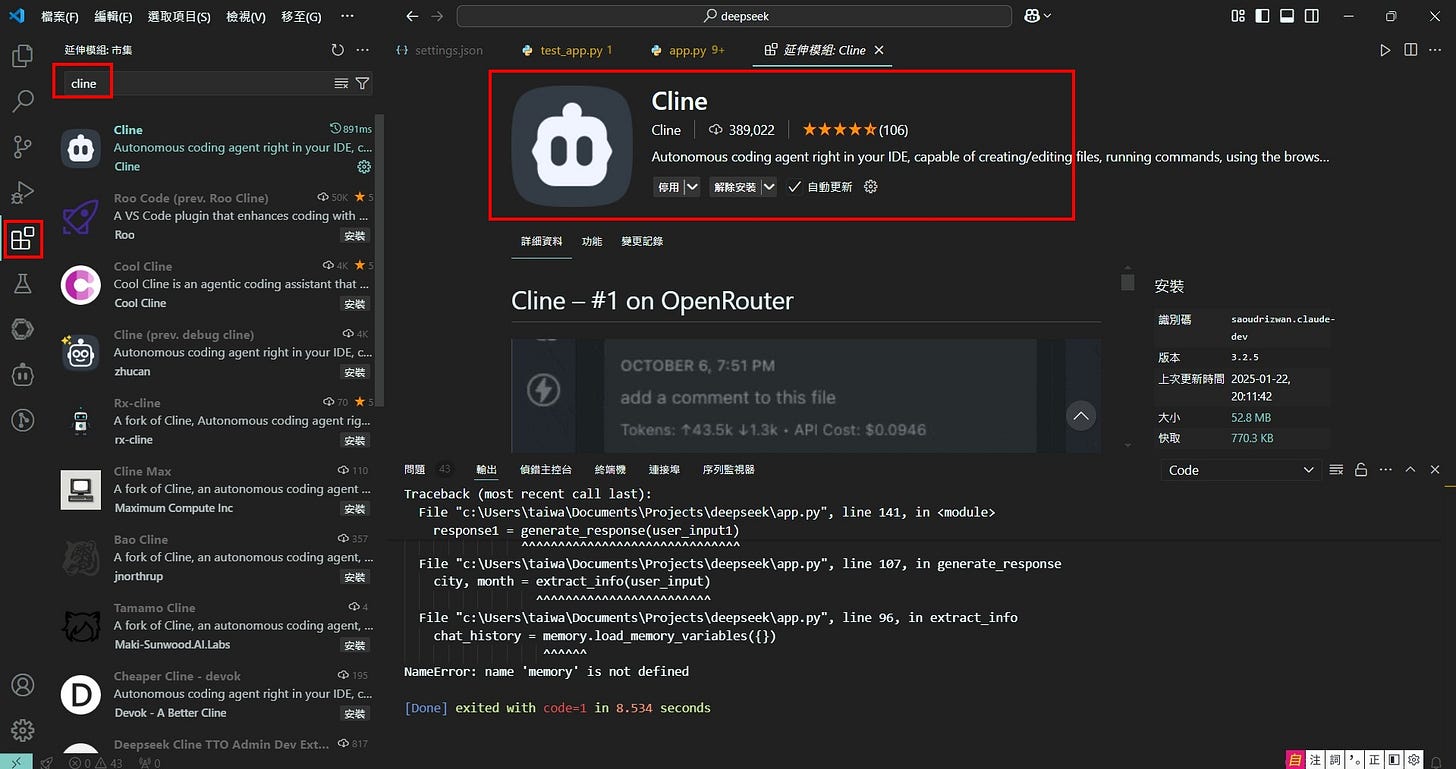1456x769 pixels.
Task: Open more actions in extensions sidebar header
Action: 362,50
